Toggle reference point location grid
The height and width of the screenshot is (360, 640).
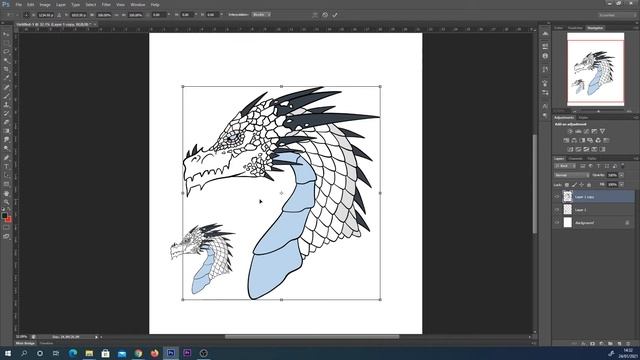27,15
